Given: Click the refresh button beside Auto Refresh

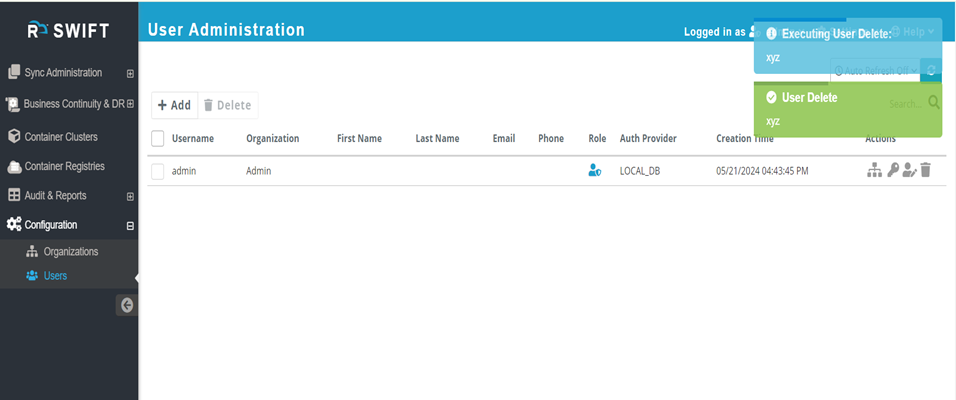Looking at the screenshot, I should pyautogui.click(x=930, y=71).
